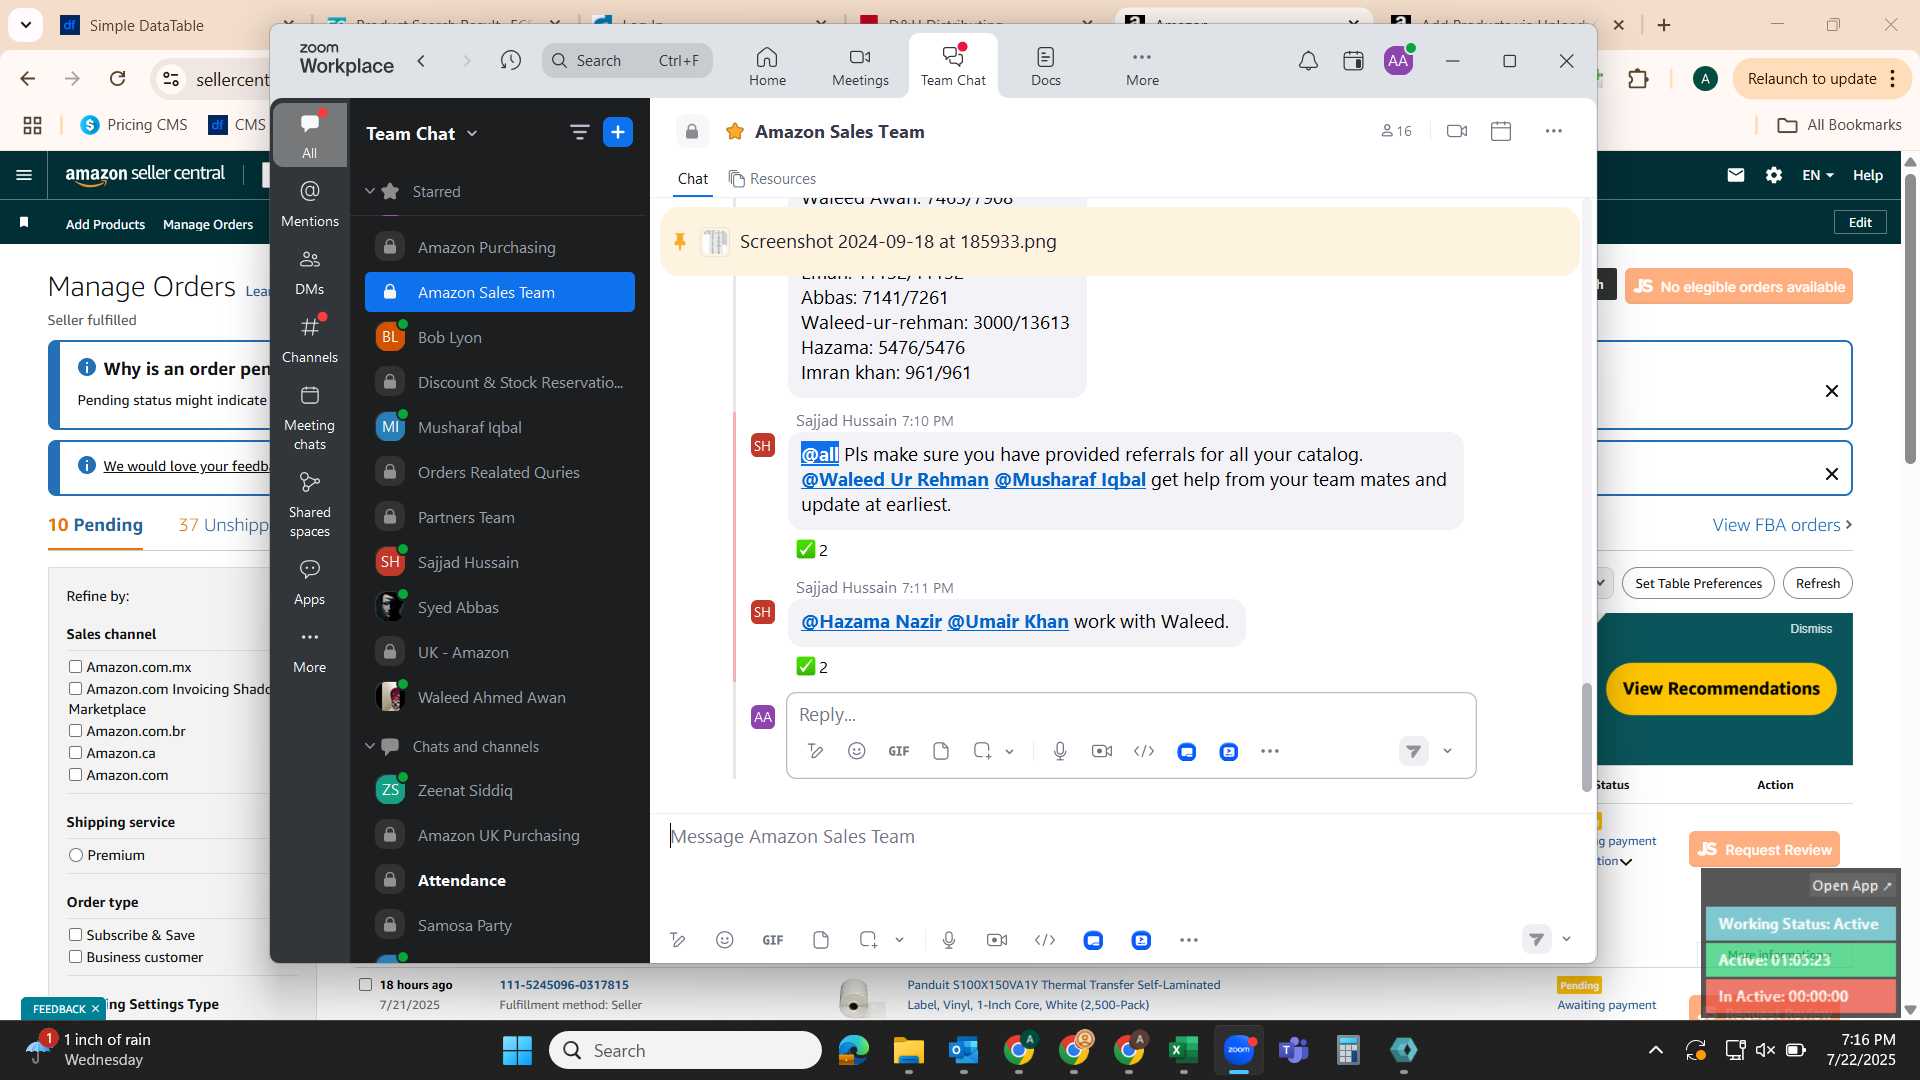The width and height of the screenshot is (1920, 1080).
Task: Start a video meeting with Amazon Sales Team
Action: 1457,131
